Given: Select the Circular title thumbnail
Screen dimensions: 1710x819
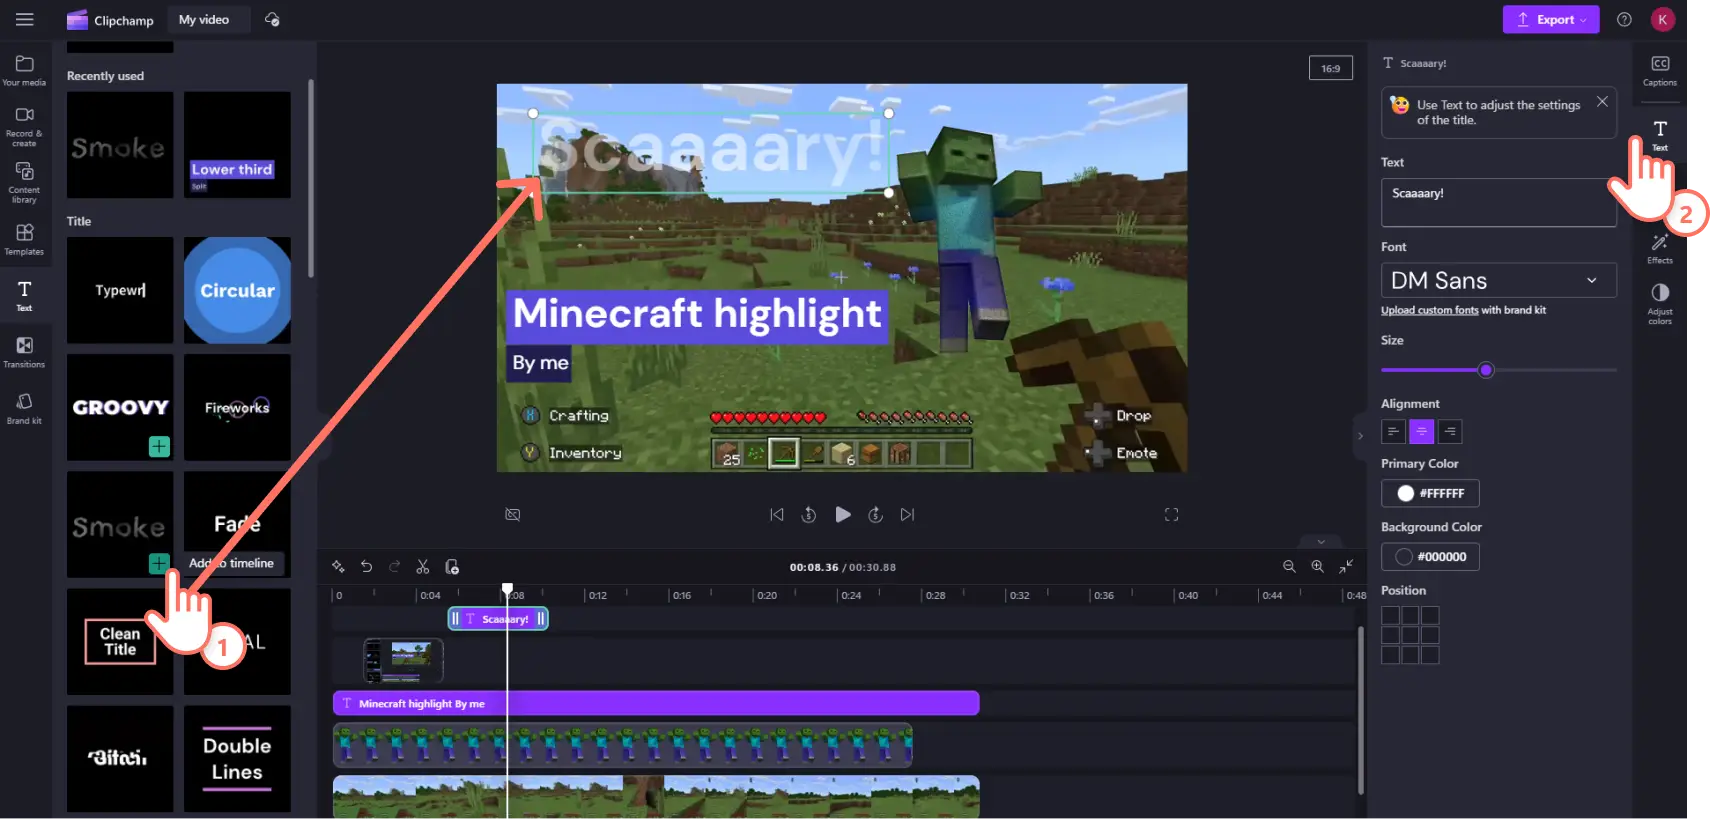Looking at the screenshot, I should [x=237, y=290].
